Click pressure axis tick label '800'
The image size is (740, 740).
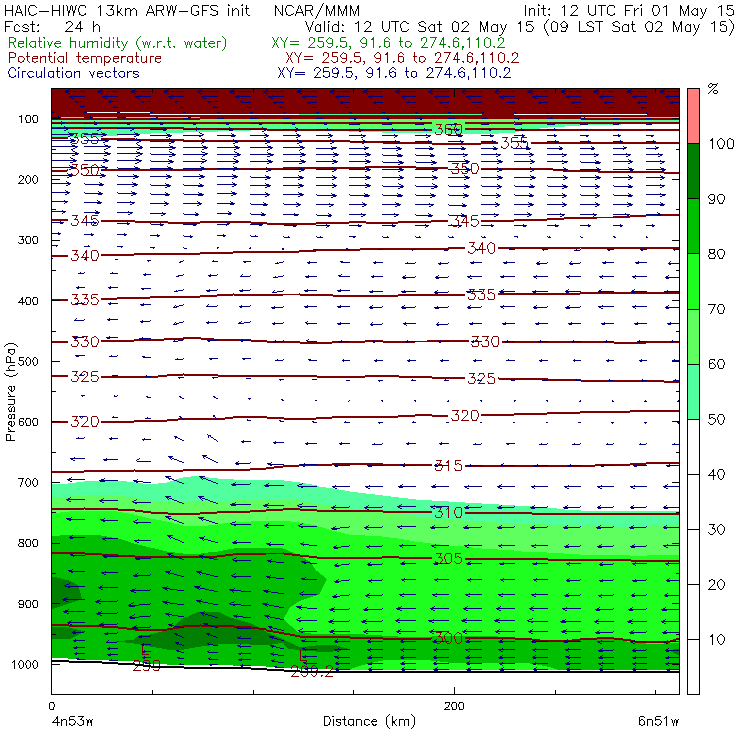[x=28, y=543]
